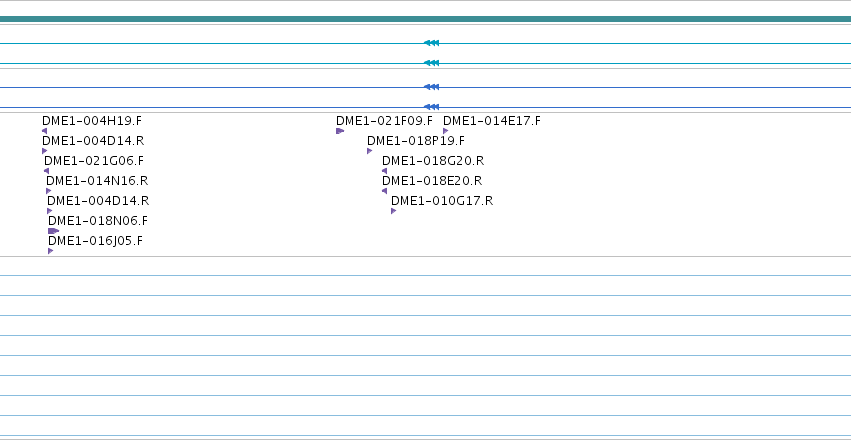Select the DME1-021F09.F feature label
851x440 pixels.
(384, 121)
